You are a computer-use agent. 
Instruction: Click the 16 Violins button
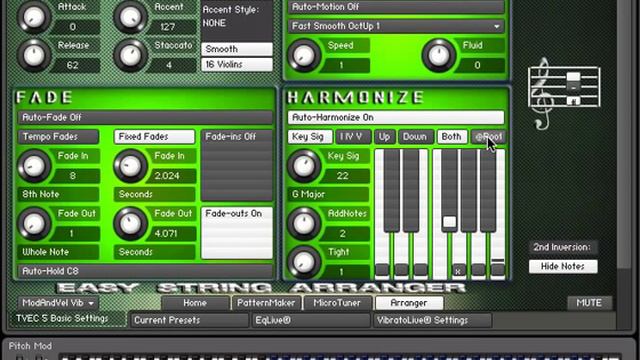click(x=237, y=64)
